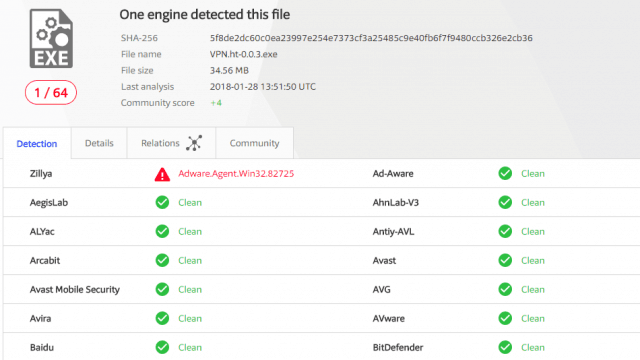Click the Clean result for Baidu

pyautogui.click(x=190, y=347)
